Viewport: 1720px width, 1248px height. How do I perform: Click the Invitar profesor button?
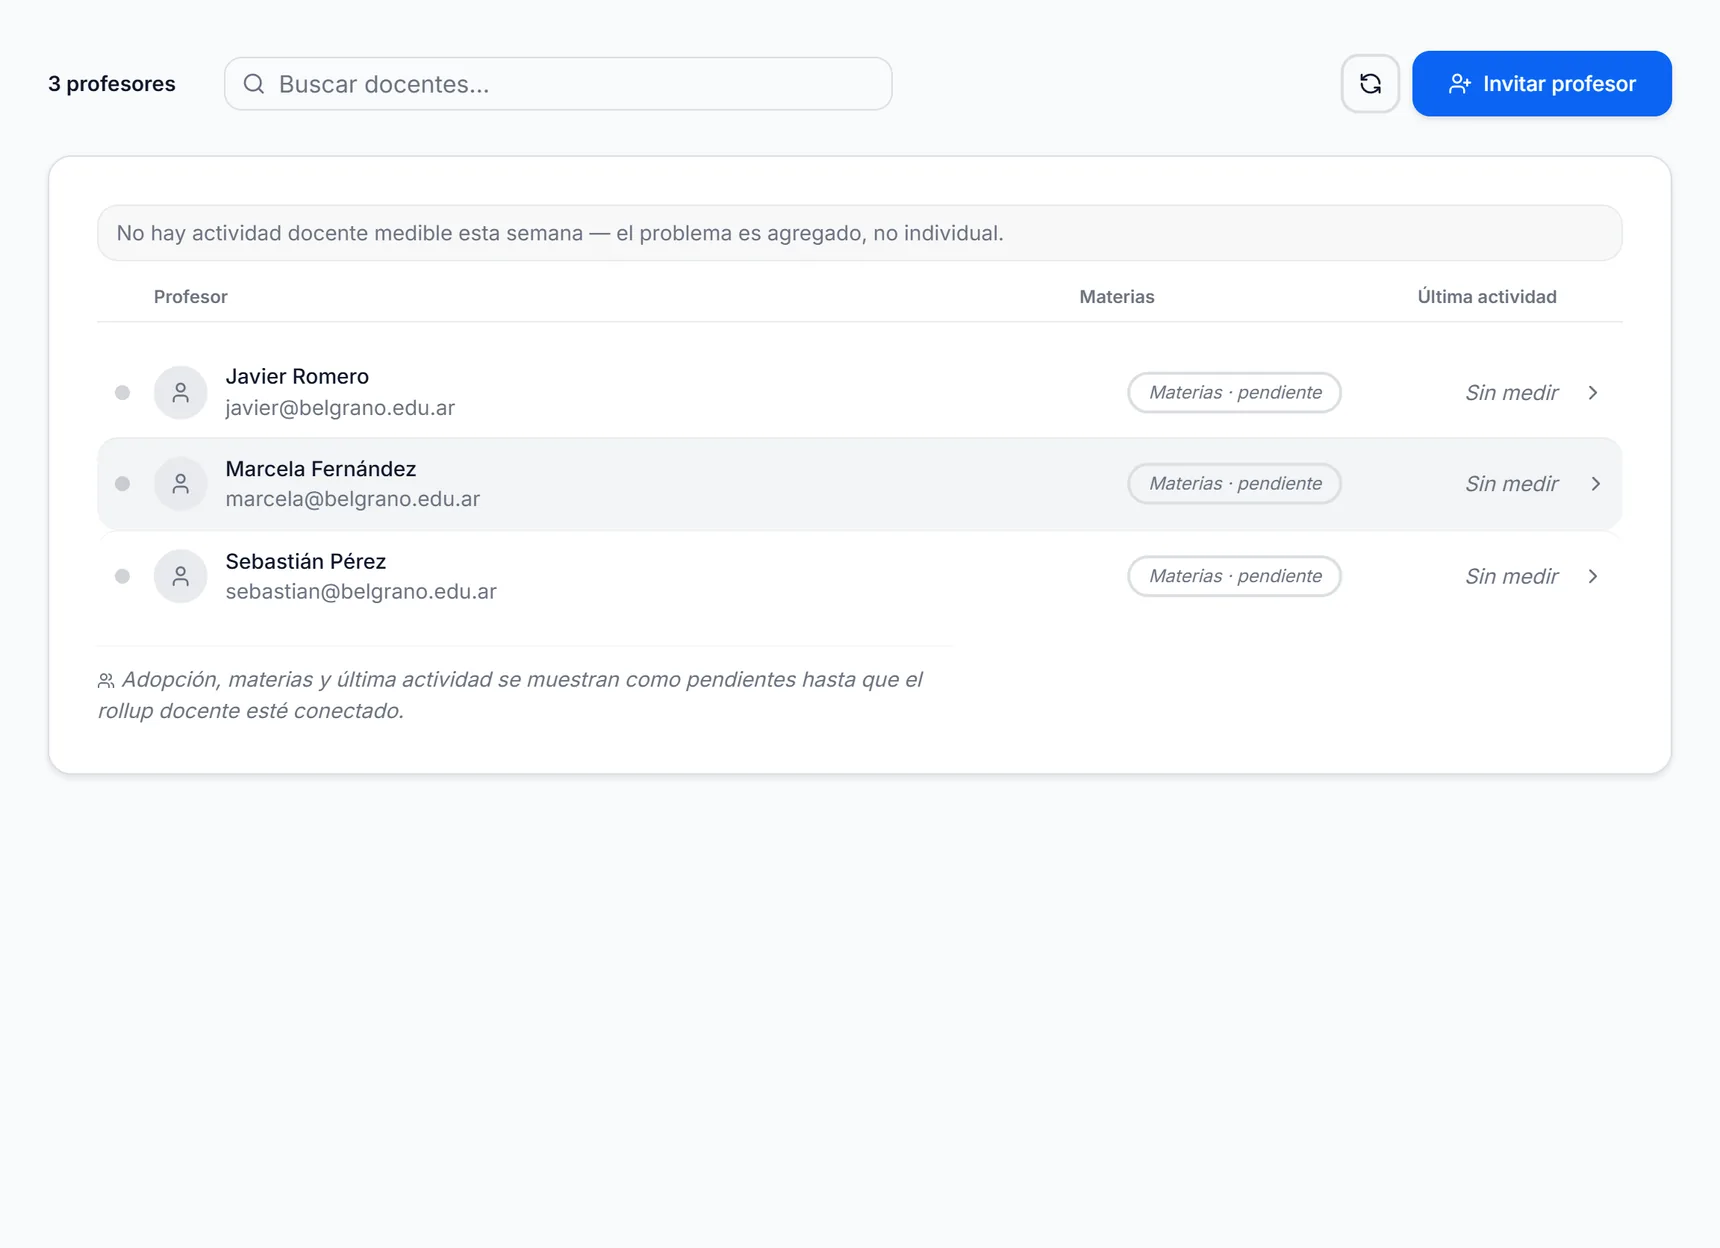(1542, 84)
